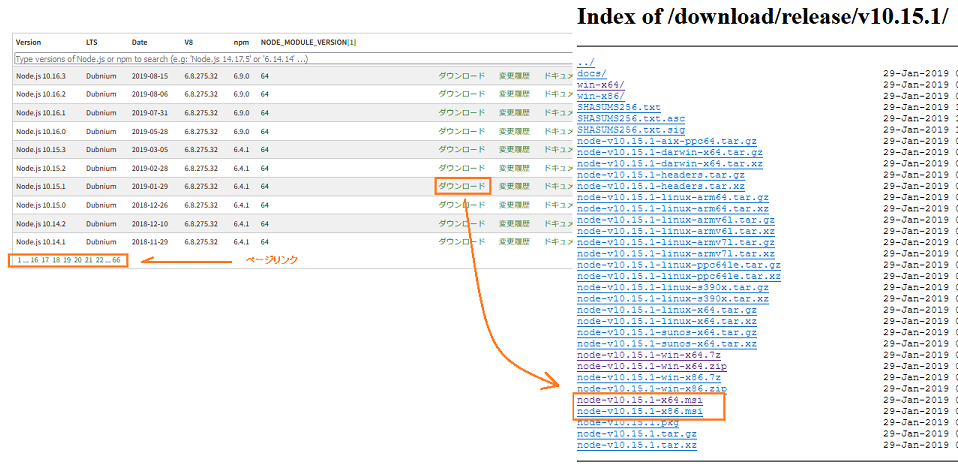This screenshot has height=471, width=958.
Task: Select the date cell 2019-08-15
Action: click(150, 76)
